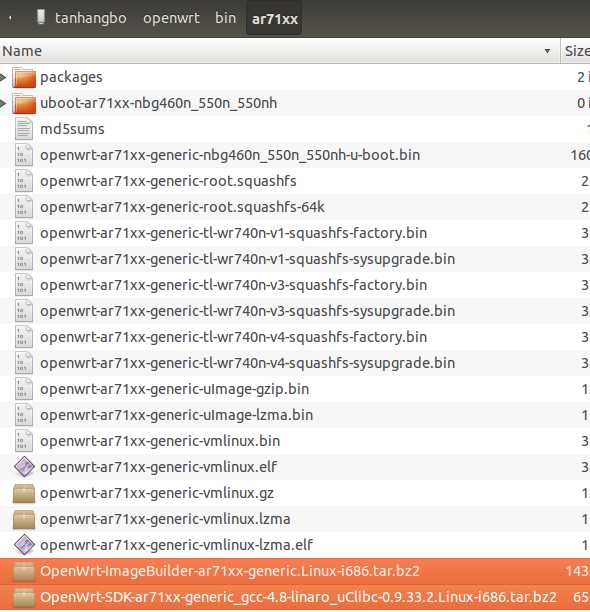Select openwrt-ar71xx-generic-vmlinux-lzma.elf file name
Viewport: 590px width, 612px height.
177,545
